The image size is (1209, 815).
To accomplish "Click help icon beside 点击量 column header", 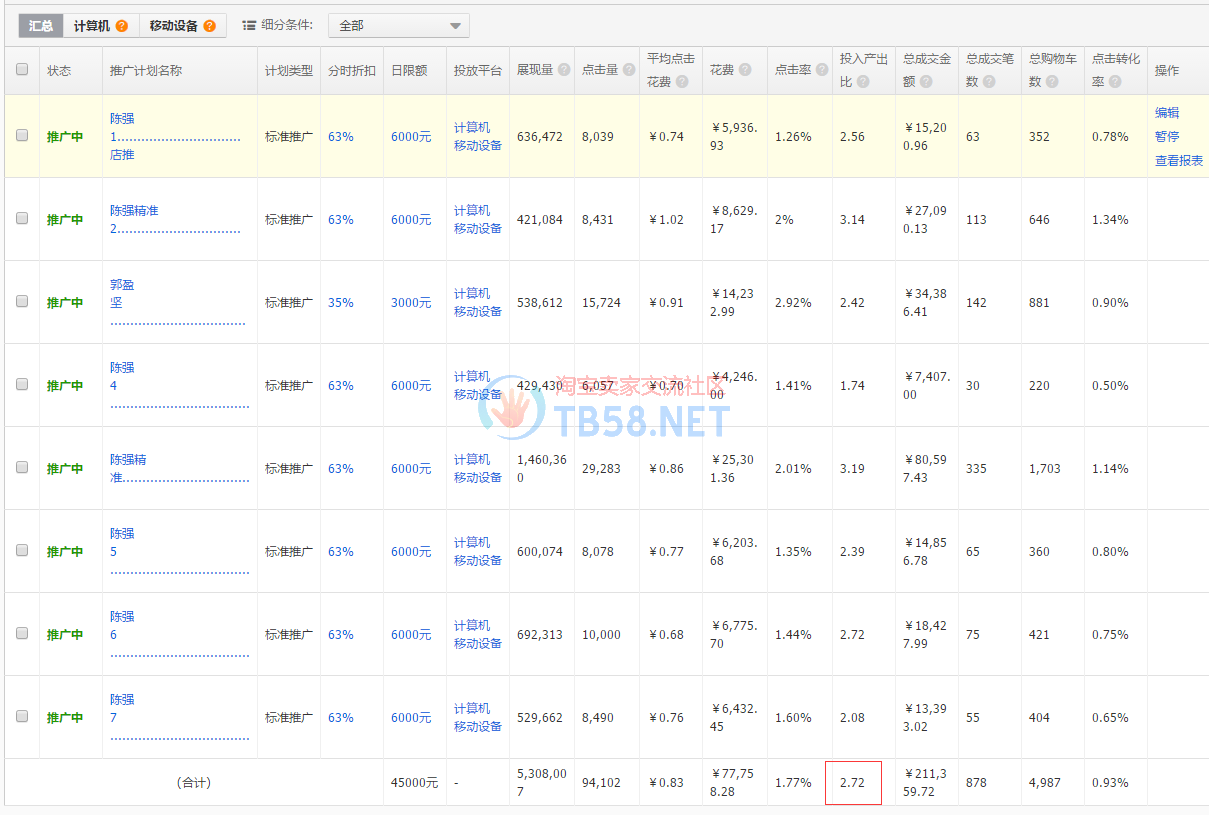I will point(628,70).
